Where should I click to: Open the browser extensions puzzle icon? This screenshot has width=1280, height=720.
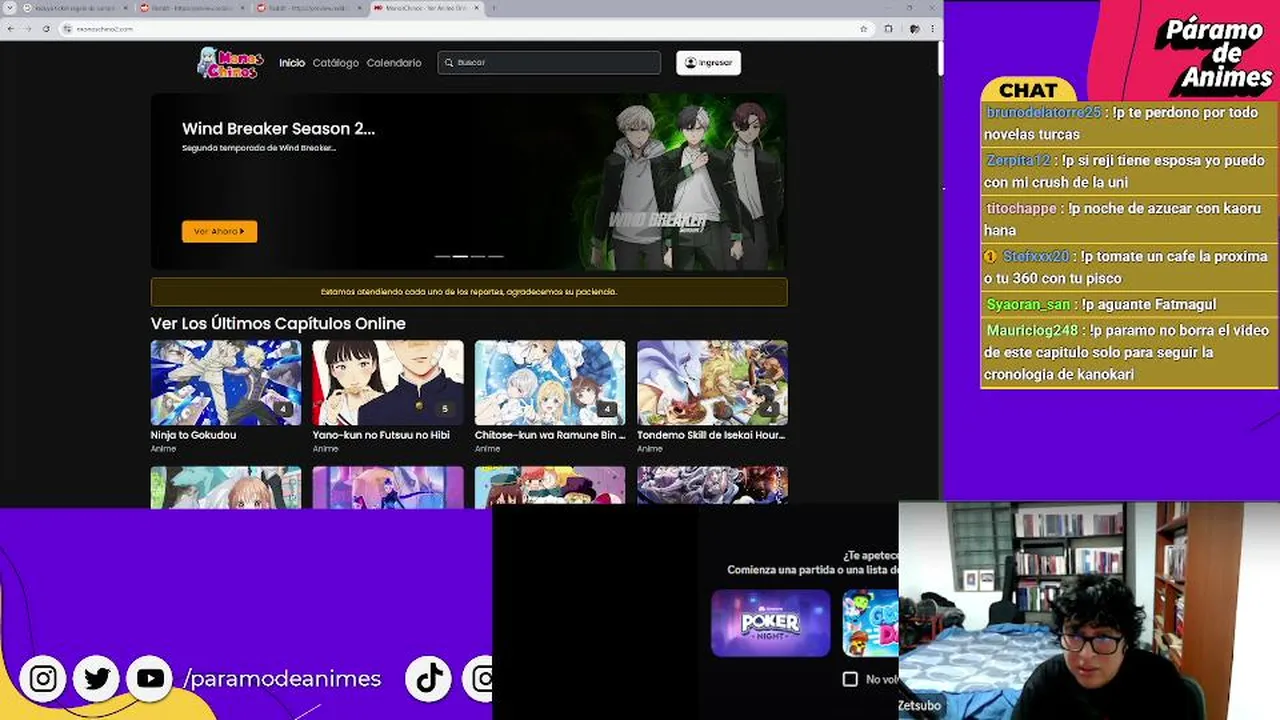click(x=888, y=29)
